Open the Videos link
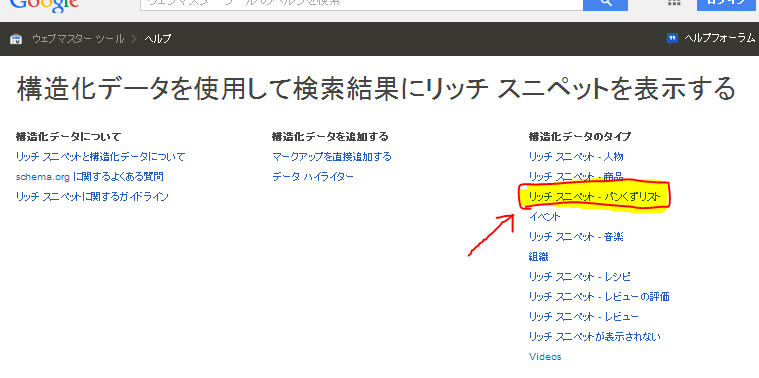Screen dimensions: 759x378 coord(545,357)
